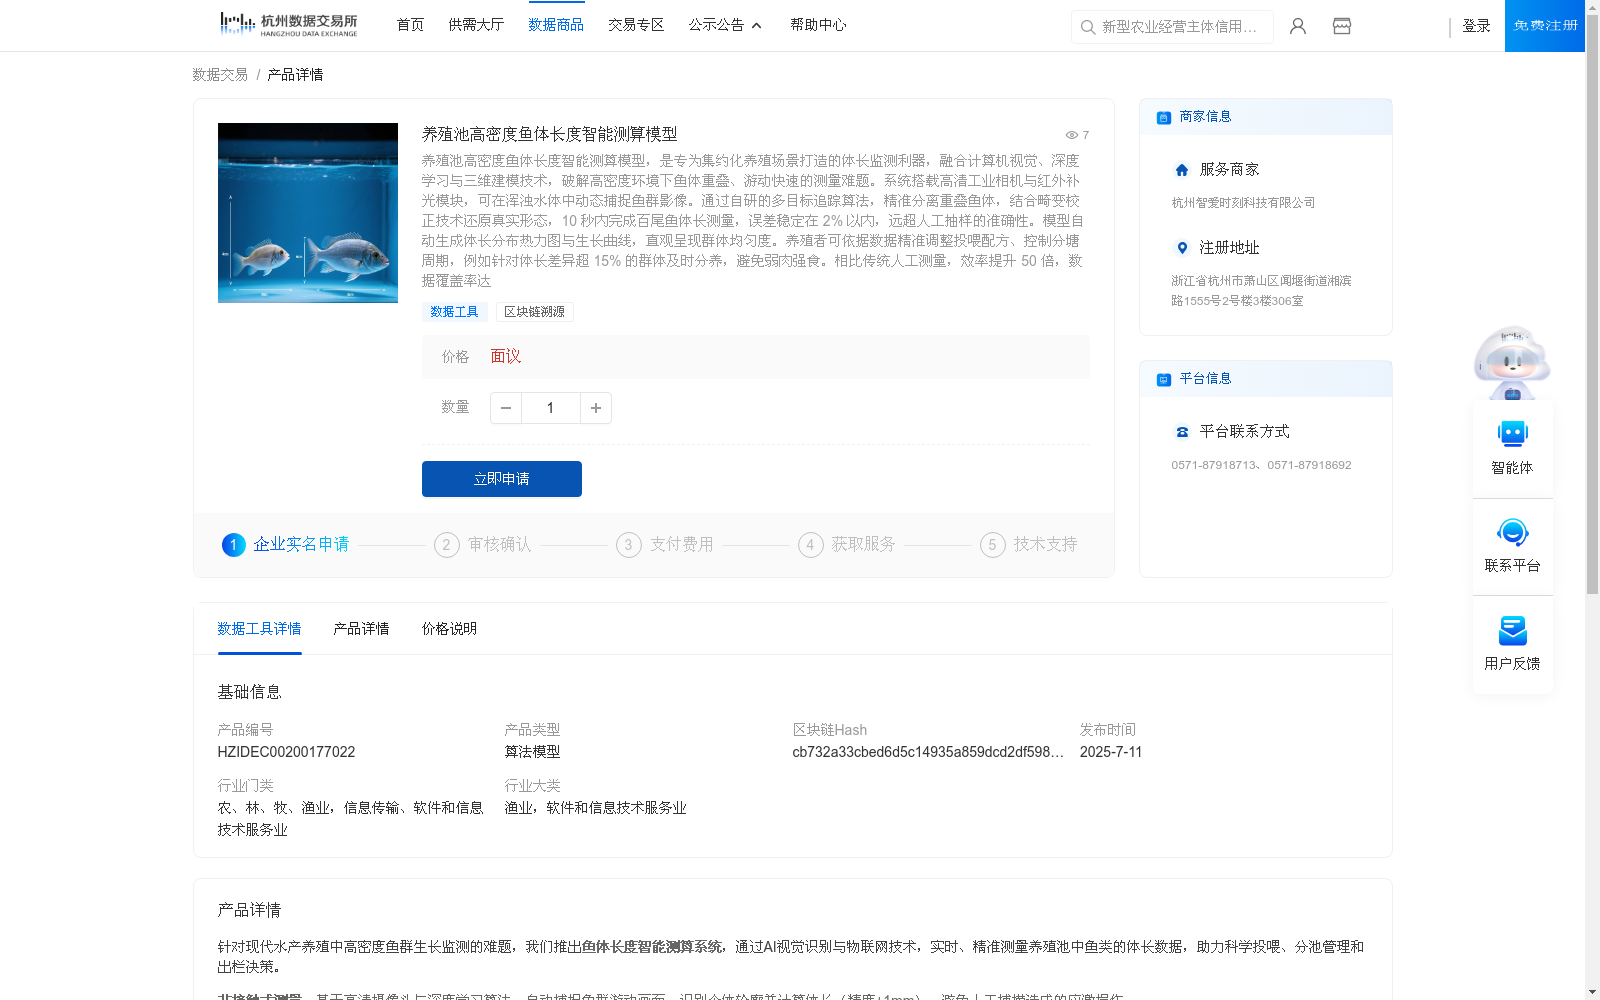The width and height of the screenshot is (1600, 1000).
Task: Open the 用户反馈 feedback icon
Action: click(x=1512, y=630)
